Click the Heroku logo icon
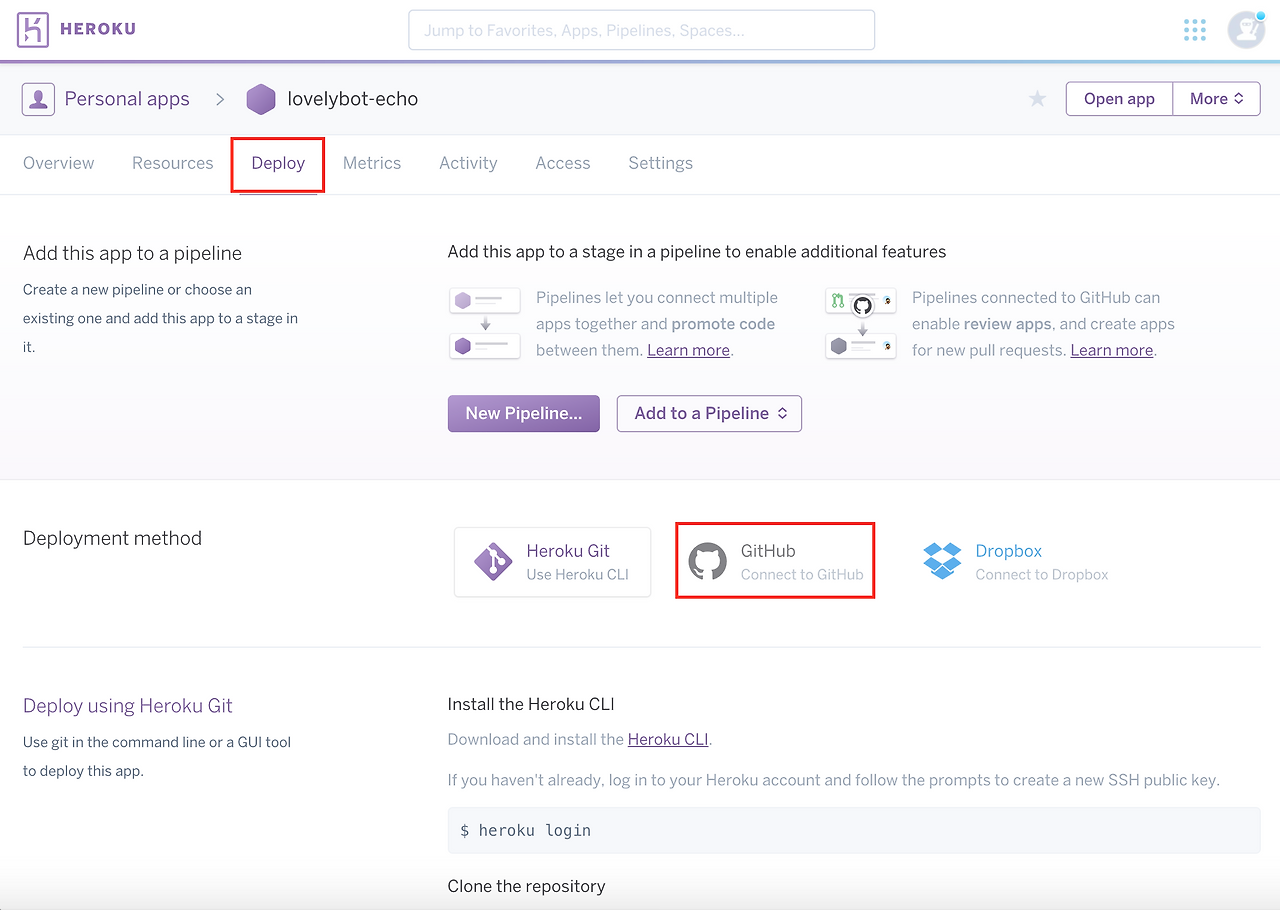Image resolution: width=1280 pixels, height=910 pixels. click(33, 30)
